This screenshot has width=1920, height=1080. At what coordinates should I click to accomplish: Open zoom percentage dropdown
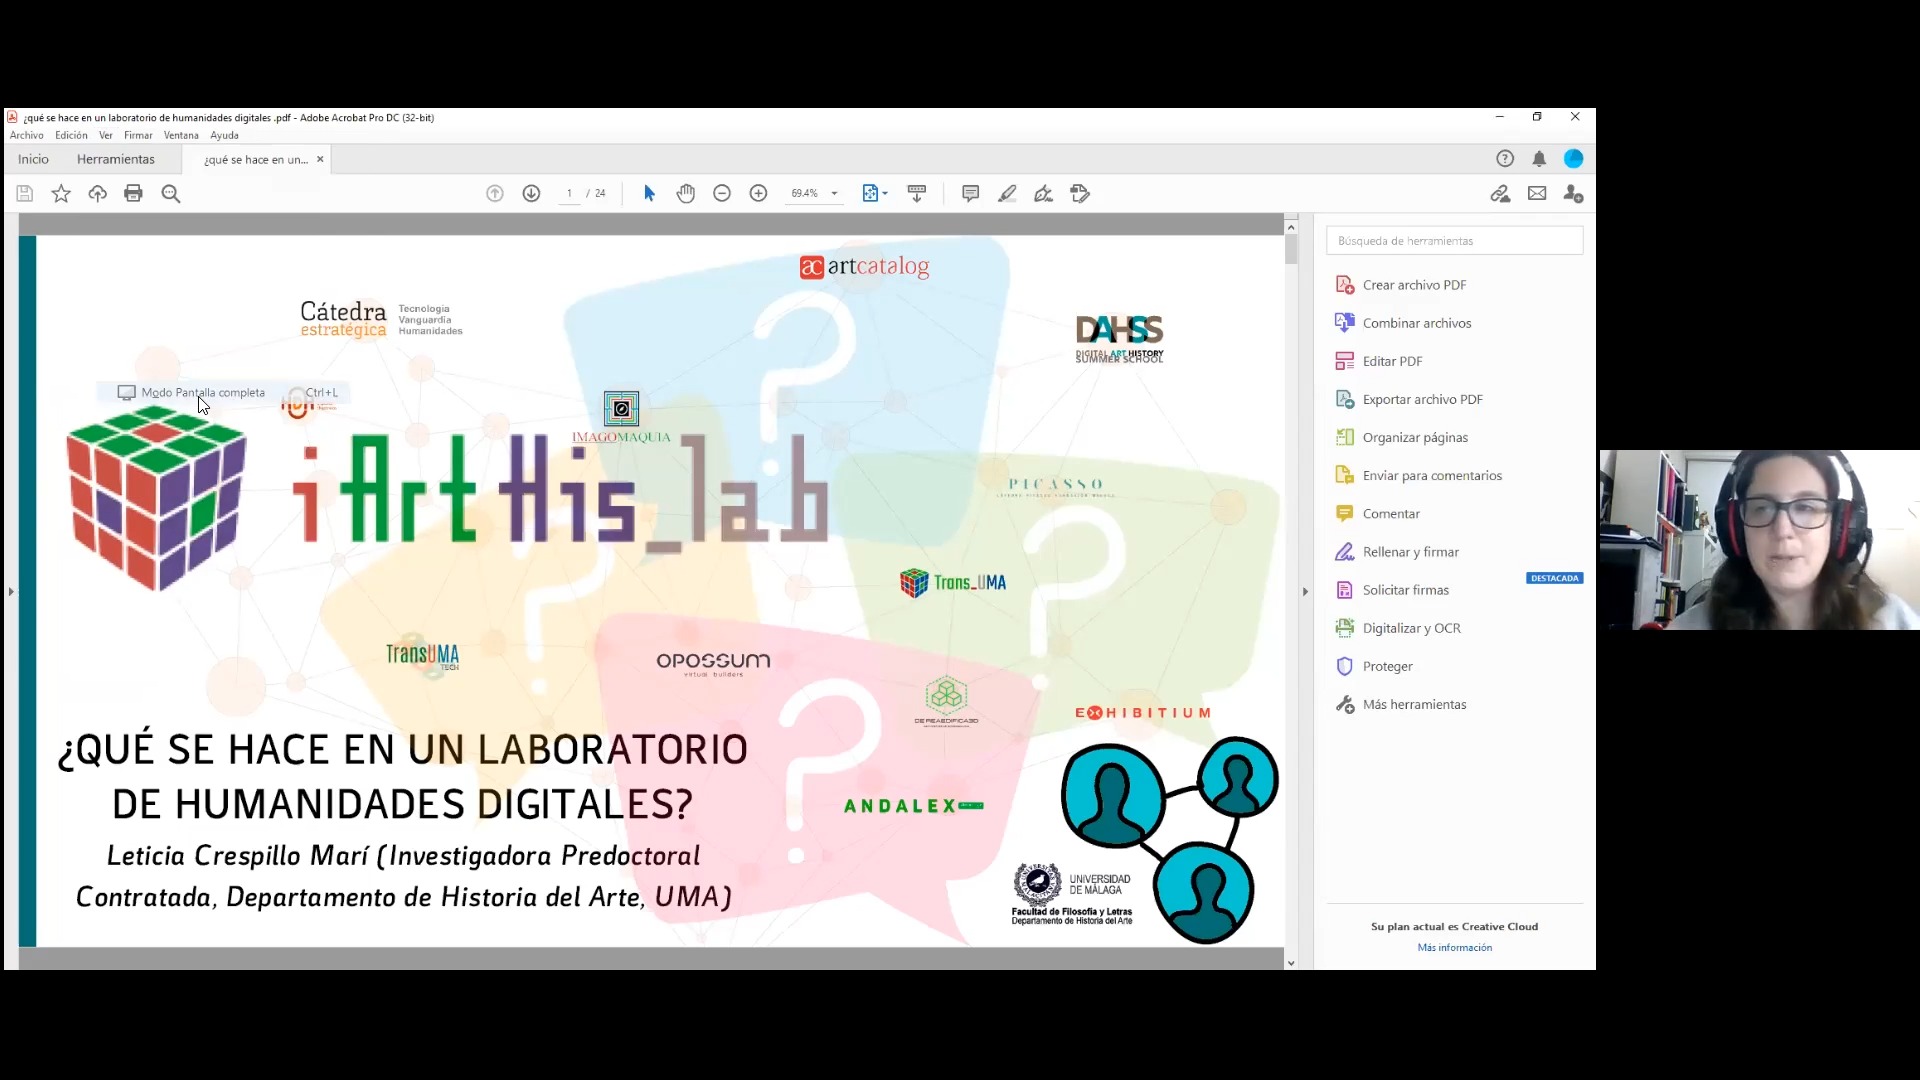coord(834,194)
